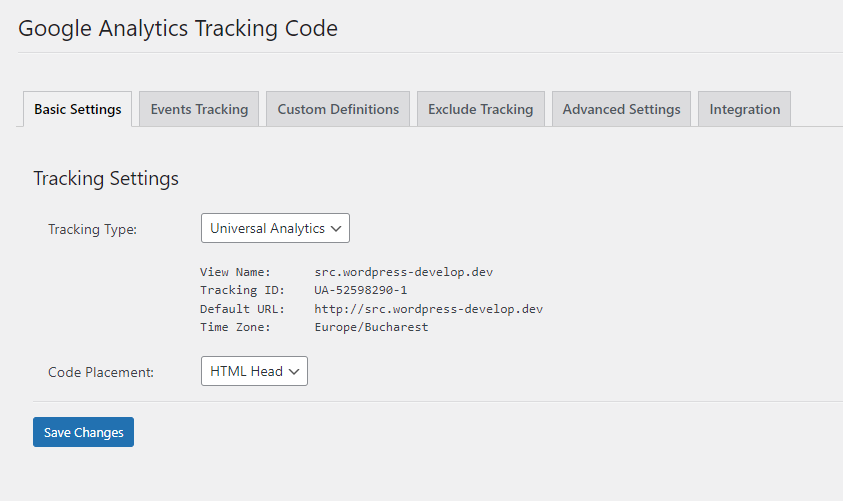Image resolution: width=843 pixels, height=501 pixels.
Task: Open the Custom Definitions tab
Action: click(x=338, y=109)
